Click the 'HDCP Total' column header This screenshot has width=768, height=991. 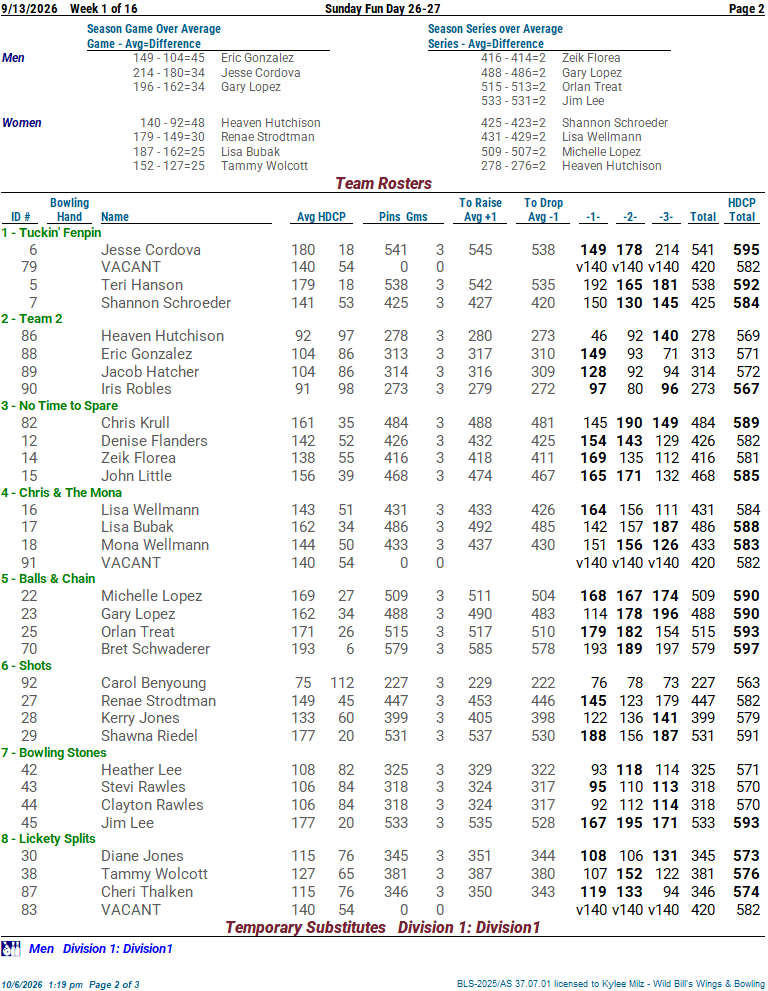741,210
